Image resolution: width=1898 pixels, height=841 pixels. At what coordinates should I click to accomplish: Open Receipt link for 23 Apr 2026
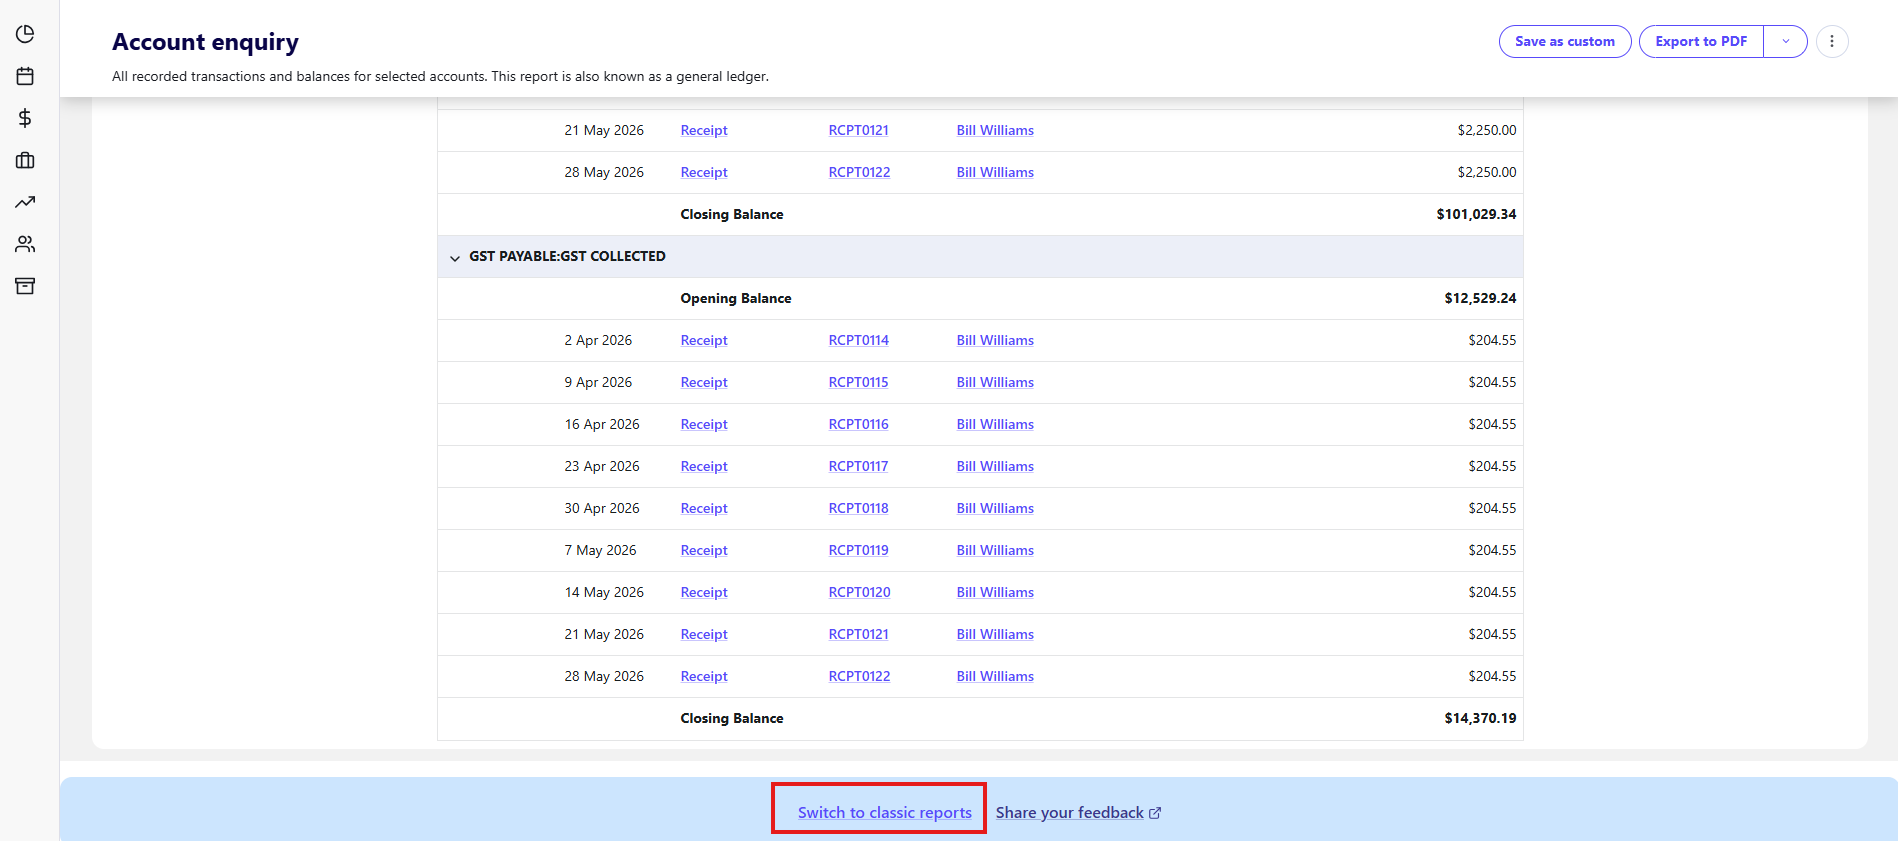[x=704, y=466]
